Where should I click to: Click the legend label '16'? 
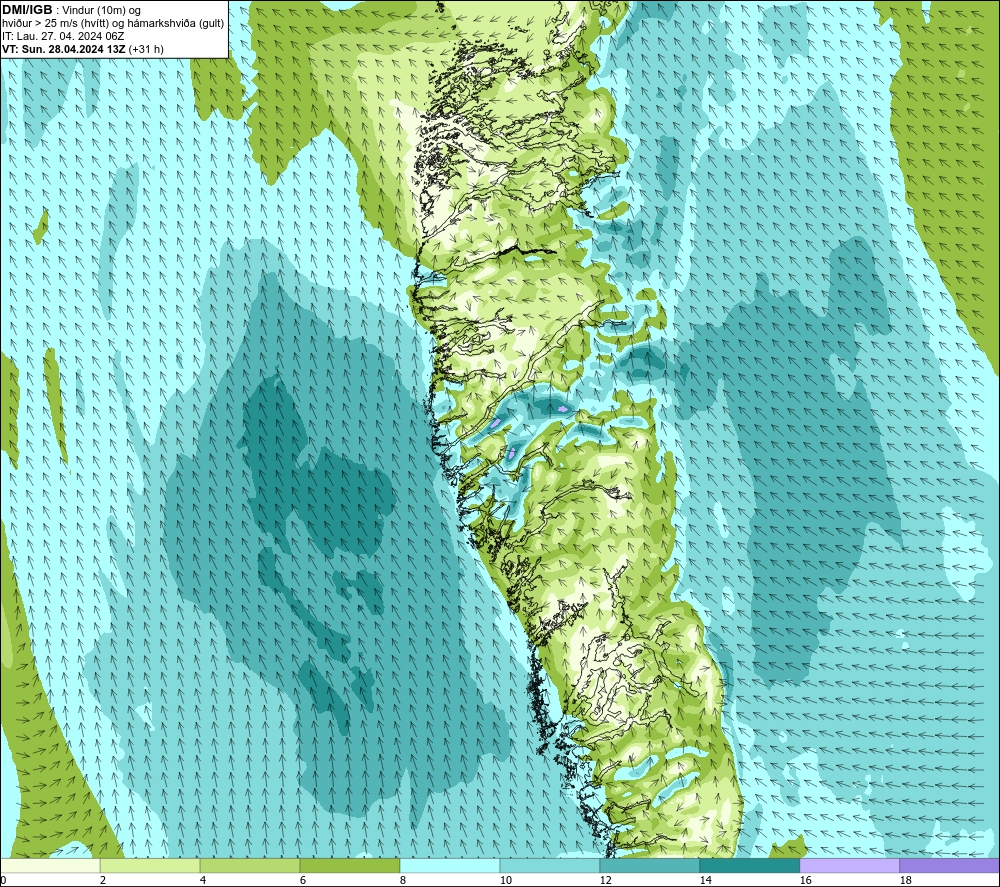click(x=805, y=880)
